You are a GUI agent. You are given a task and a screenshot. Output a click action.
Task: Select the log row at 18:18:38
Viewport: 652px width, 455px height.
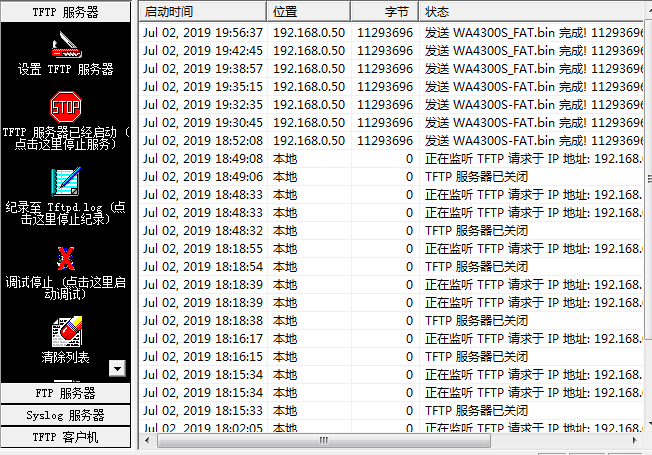click(391, 321)
